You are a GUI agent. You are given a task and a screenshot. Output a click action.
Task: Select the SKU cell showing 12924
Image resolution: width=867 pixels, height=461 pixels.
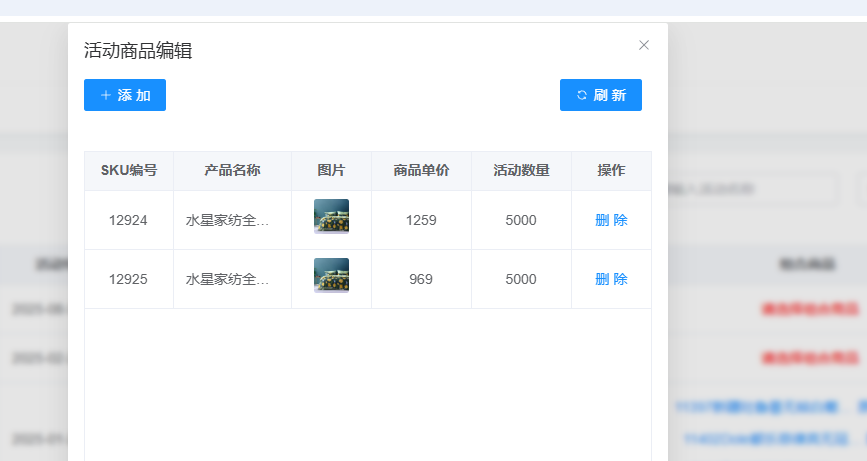click(129, 220)
